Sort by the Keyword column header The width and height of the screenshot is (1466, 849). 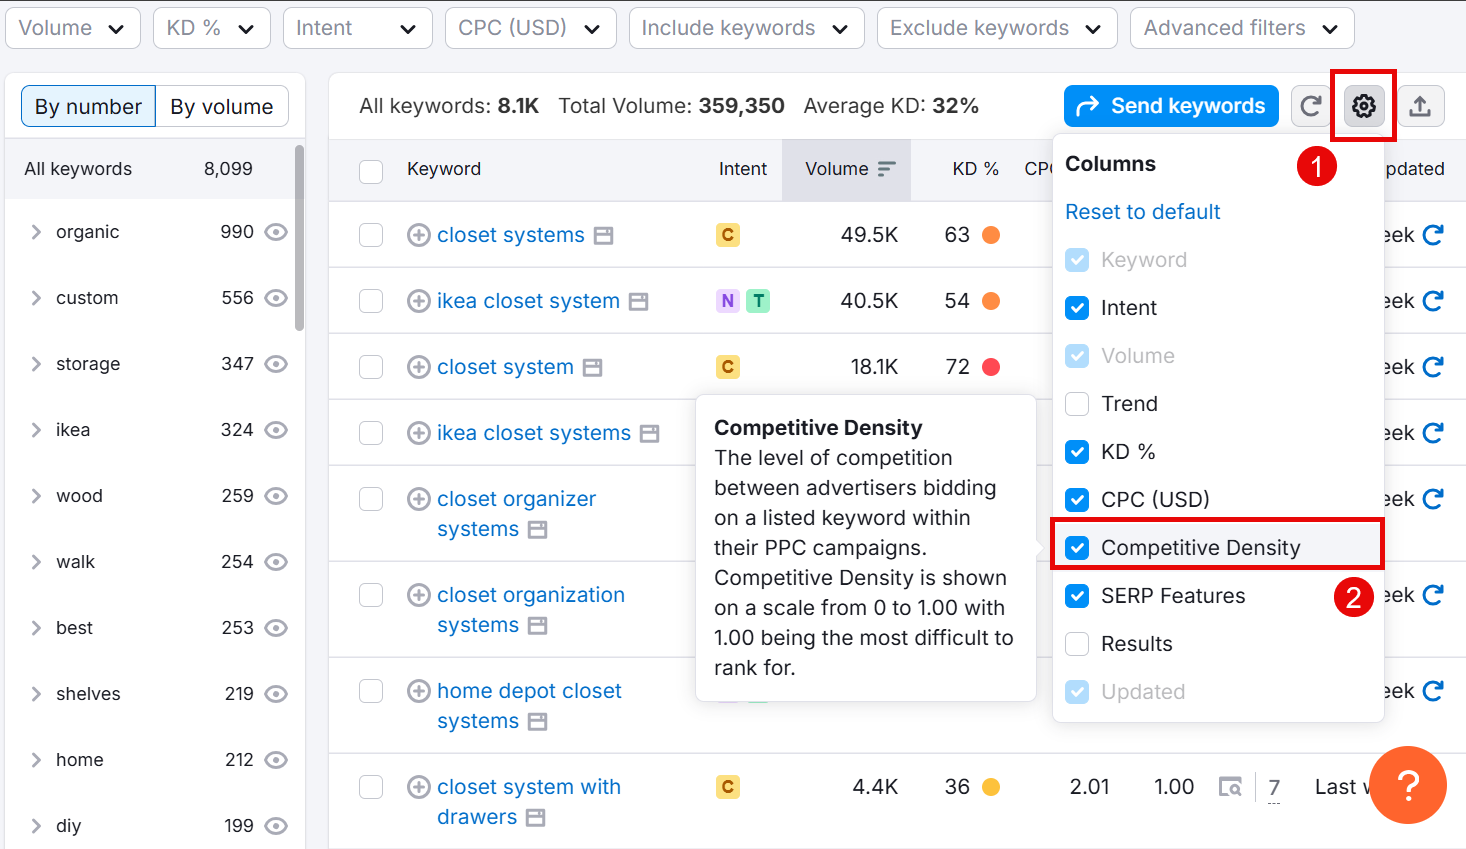click(444, 169)
